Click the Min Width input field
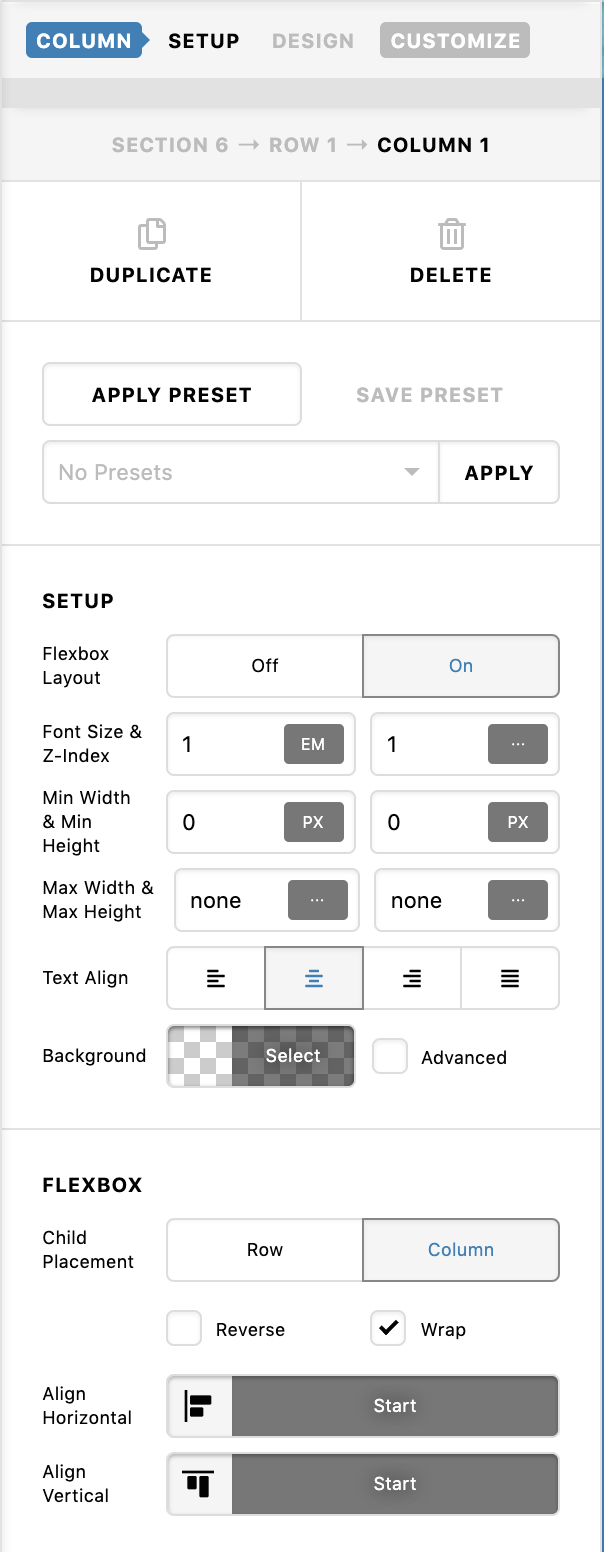This screenshot has width=604, height=1552. point(224,822)
